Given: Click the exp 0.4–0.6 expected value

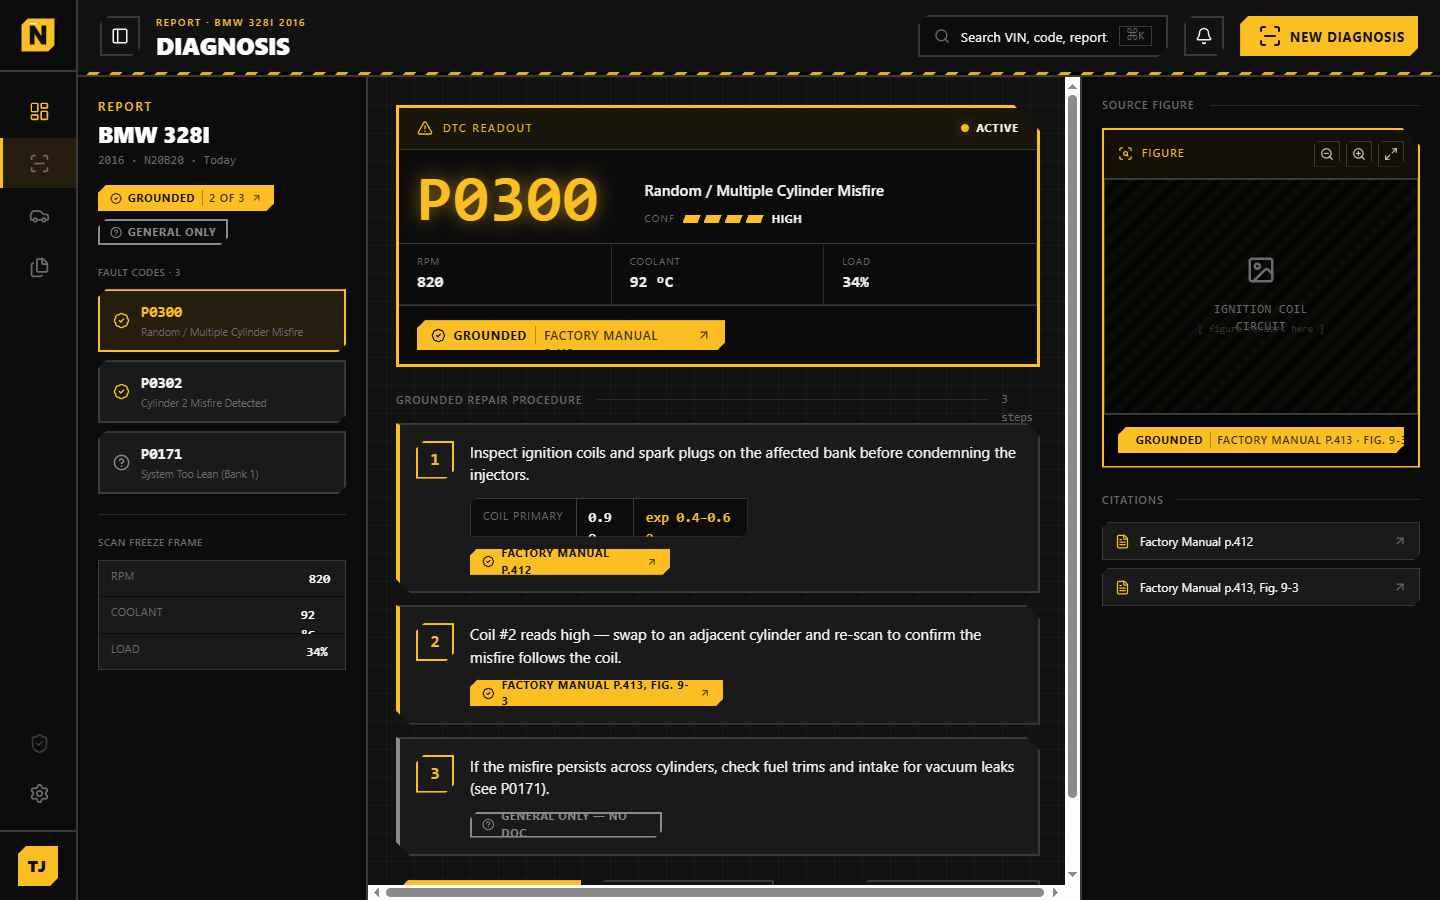Looking at the screenshot, I should 688,518.
